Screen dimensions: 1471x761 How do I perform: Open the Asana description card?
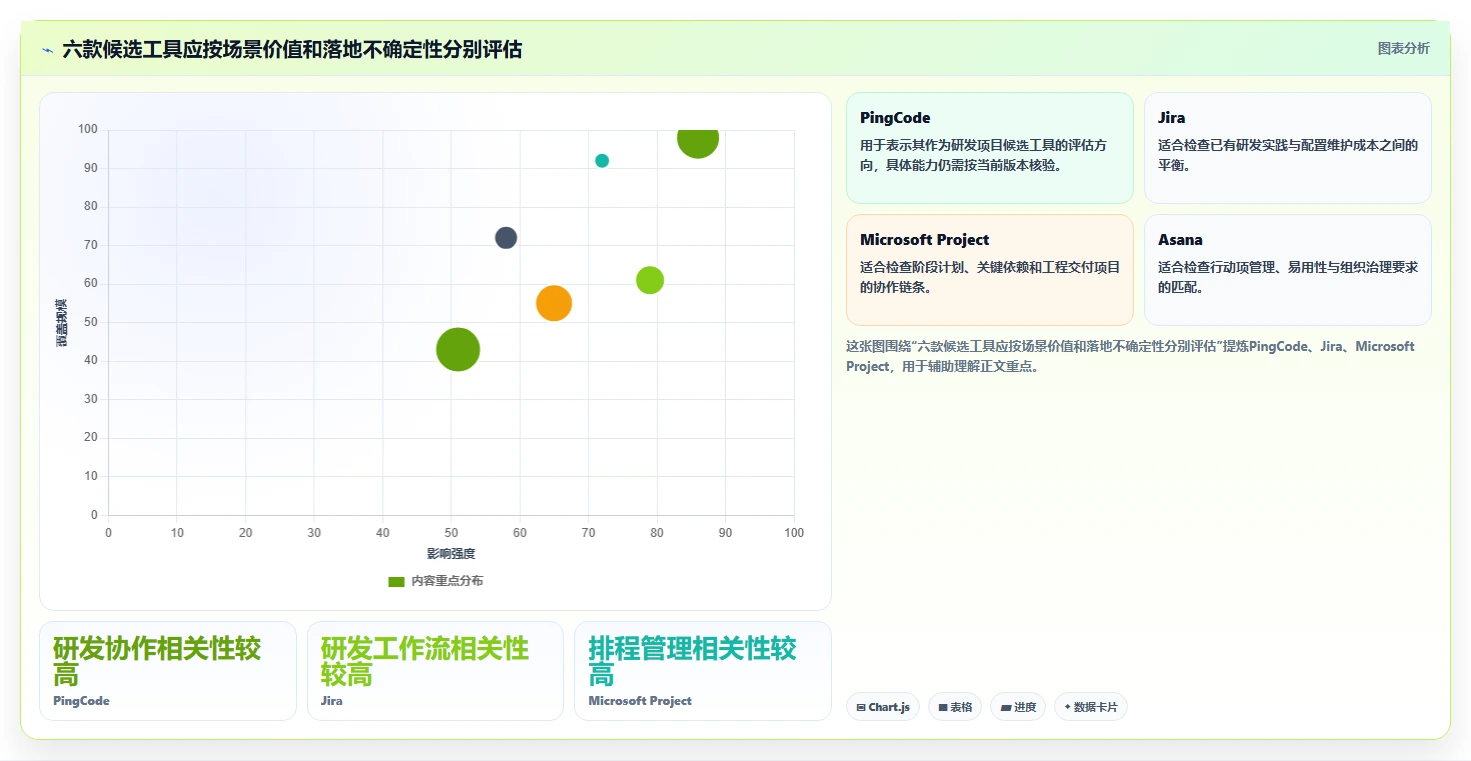coord(1287,270)
